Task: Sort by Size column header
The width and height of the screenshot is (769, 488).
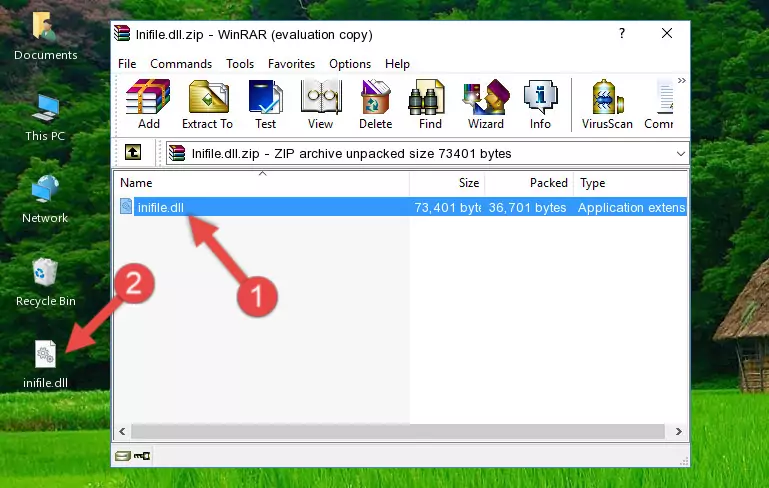Action: click(x=447, y=183)
